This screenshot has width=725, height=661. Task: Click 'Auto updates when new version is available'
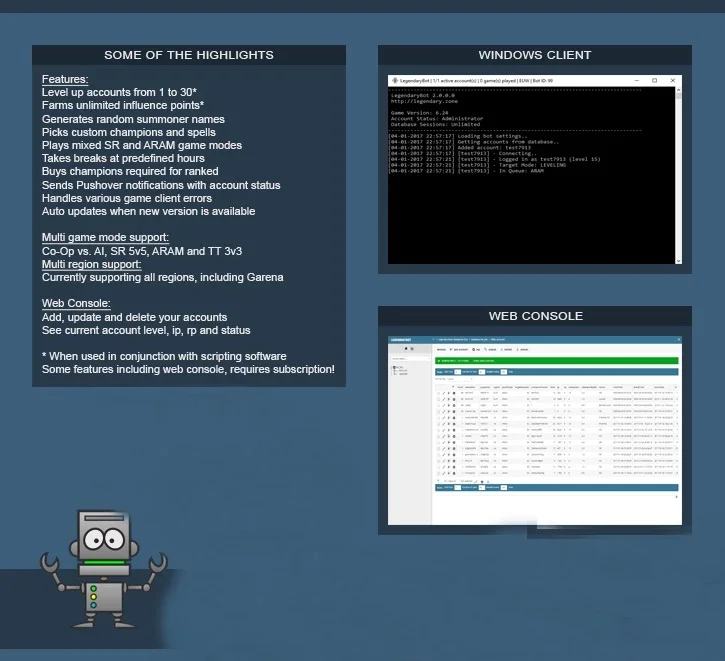point(148,211)
